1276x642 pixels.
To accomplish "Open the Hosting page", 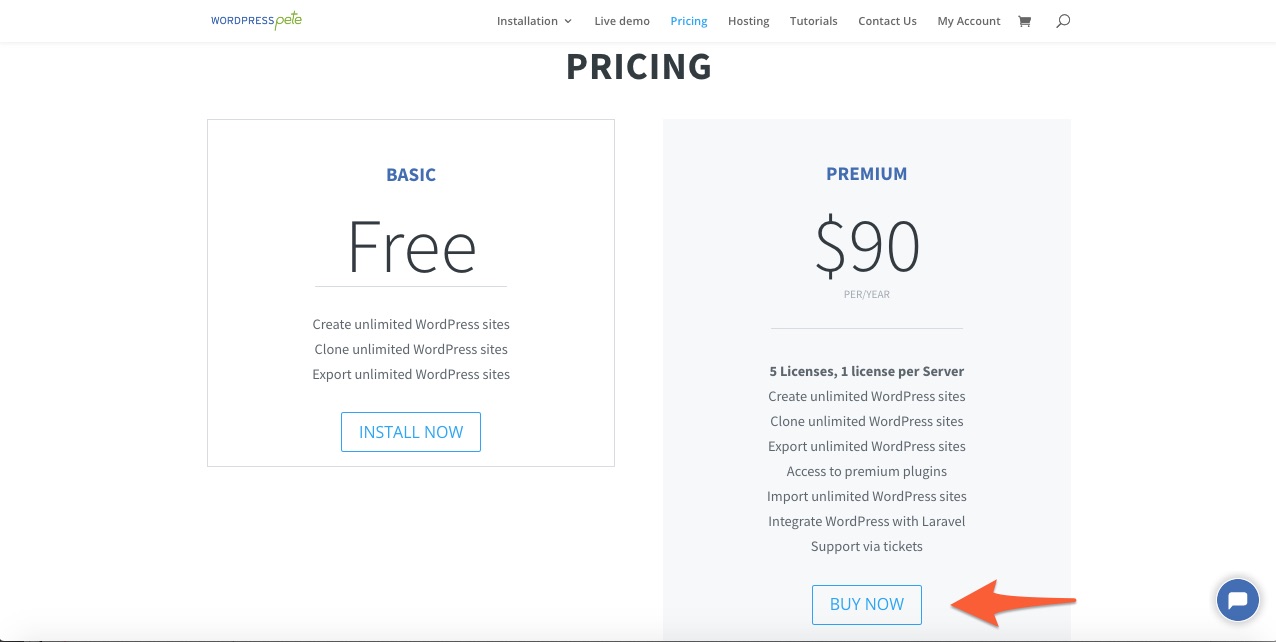I will [x=749, y=21].
